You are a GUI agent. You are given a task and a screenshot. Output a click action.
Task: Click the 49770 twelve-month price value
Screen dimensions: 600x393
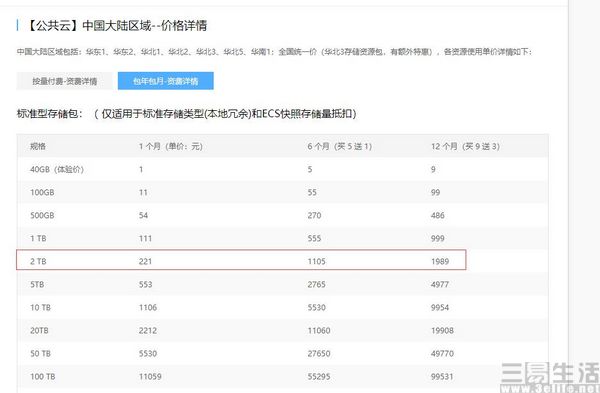[442, 353]
